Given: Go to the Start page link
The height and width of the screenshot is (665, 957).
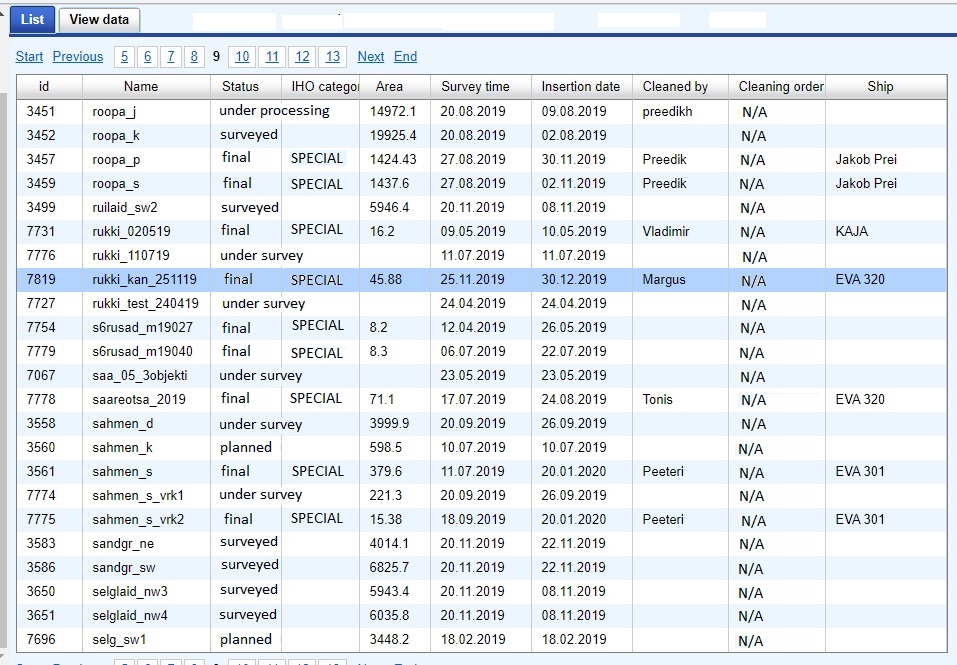Looking at the screenshot, I should point(29,57).
